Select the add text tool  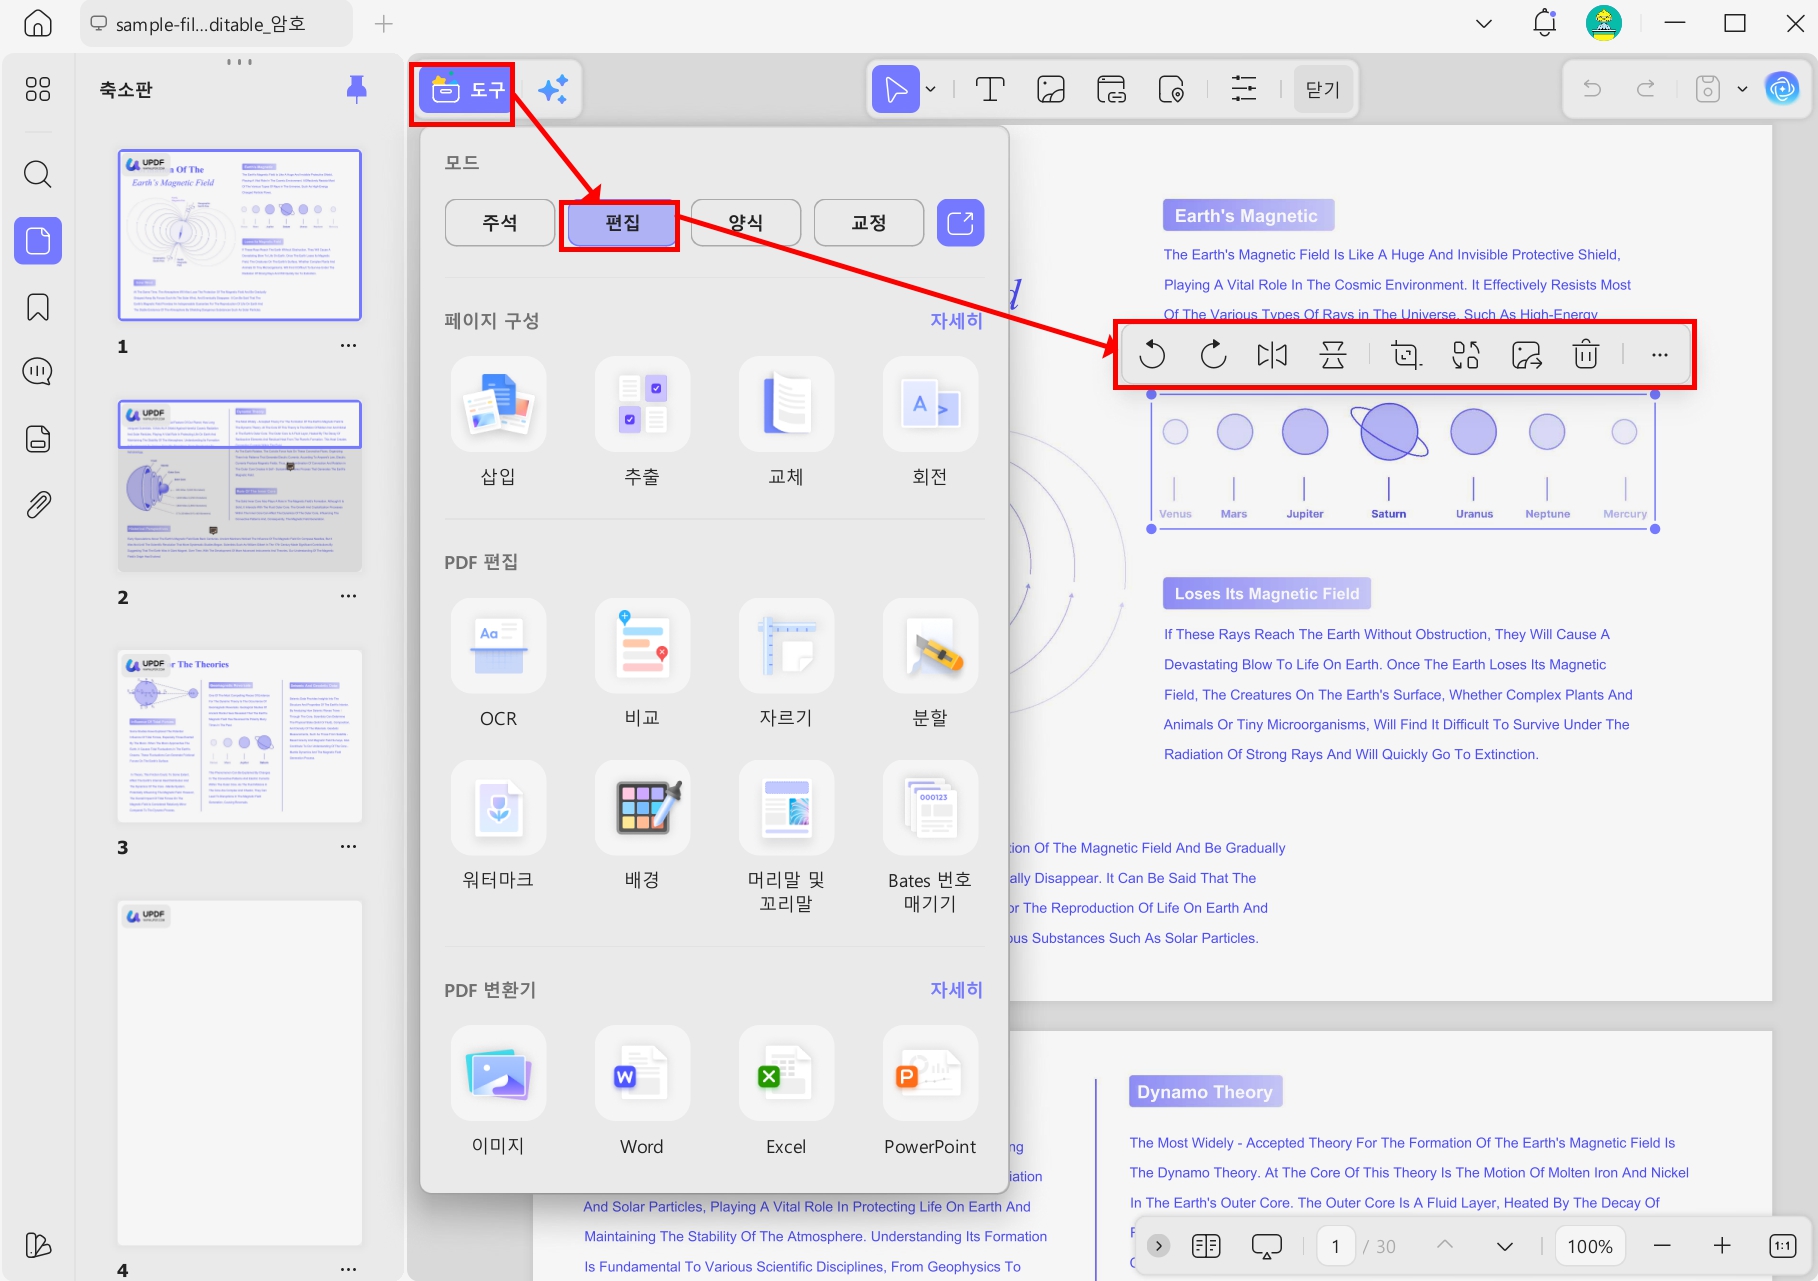click(x=990, y=90)
